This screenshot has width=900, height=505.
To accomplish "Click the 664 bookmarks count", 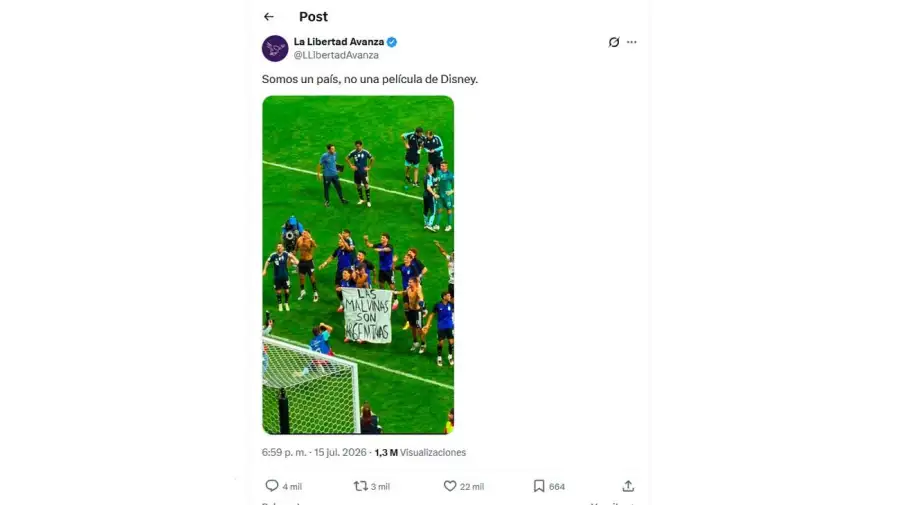I will click(557, 487).
